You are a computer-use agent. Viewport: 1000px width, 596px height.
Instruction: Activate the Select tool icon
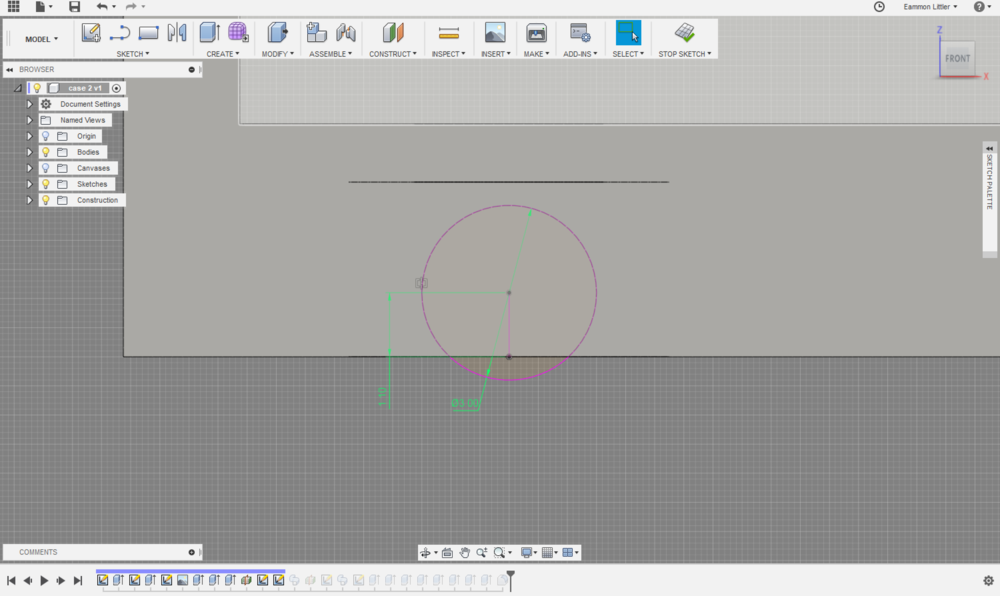[x=628, y=33]
